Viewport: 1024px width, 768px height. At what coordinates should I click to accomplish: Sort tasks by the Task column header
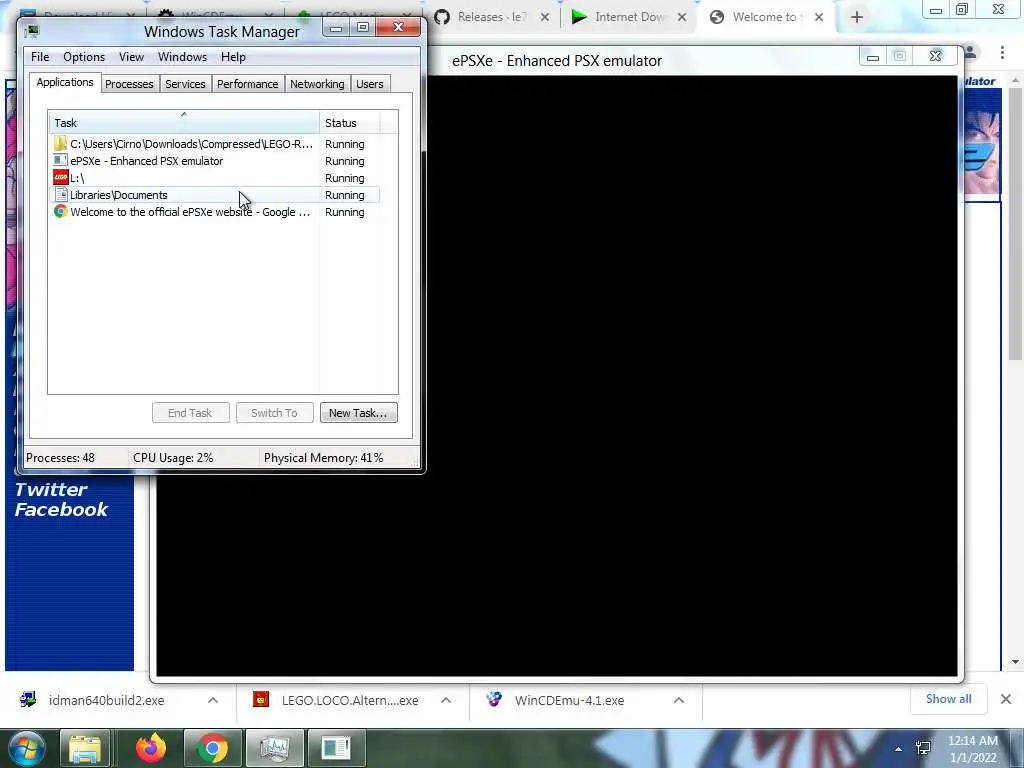coord(184,123)
